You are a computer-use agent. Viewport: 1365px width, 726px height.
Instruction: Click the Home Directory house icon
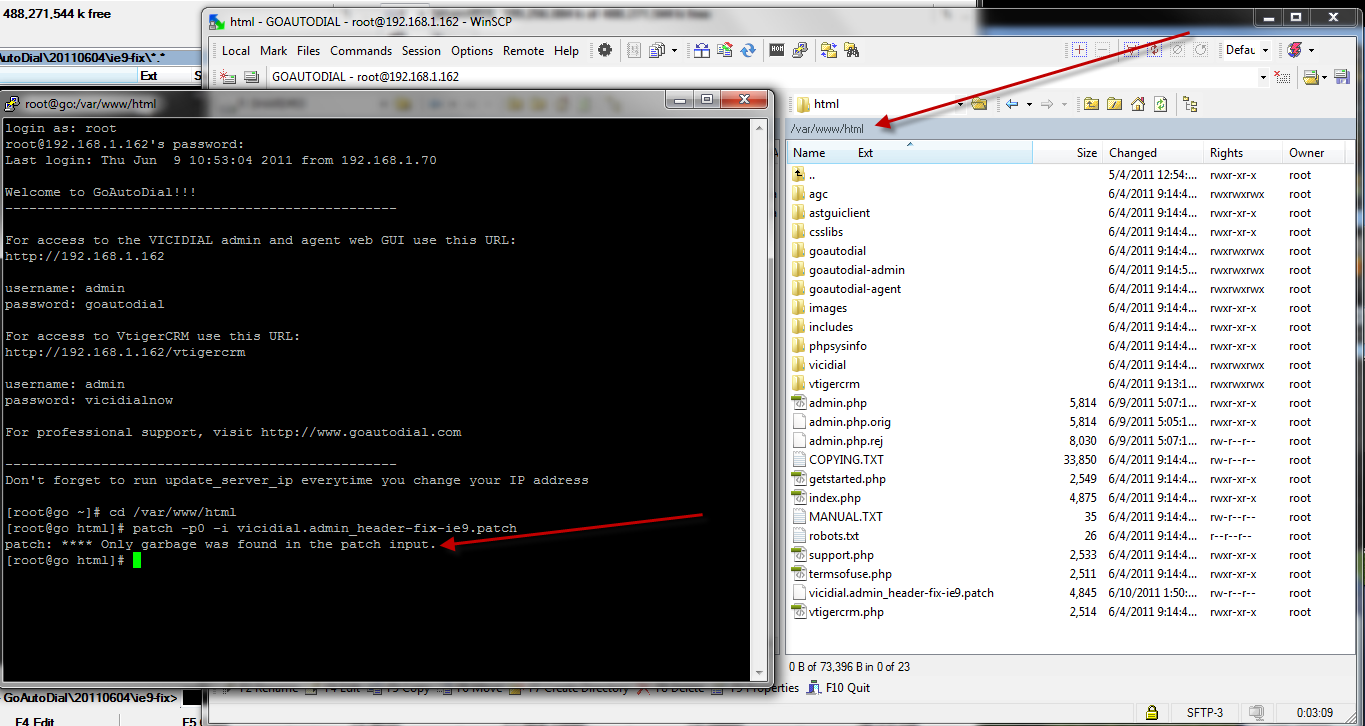1137,104
